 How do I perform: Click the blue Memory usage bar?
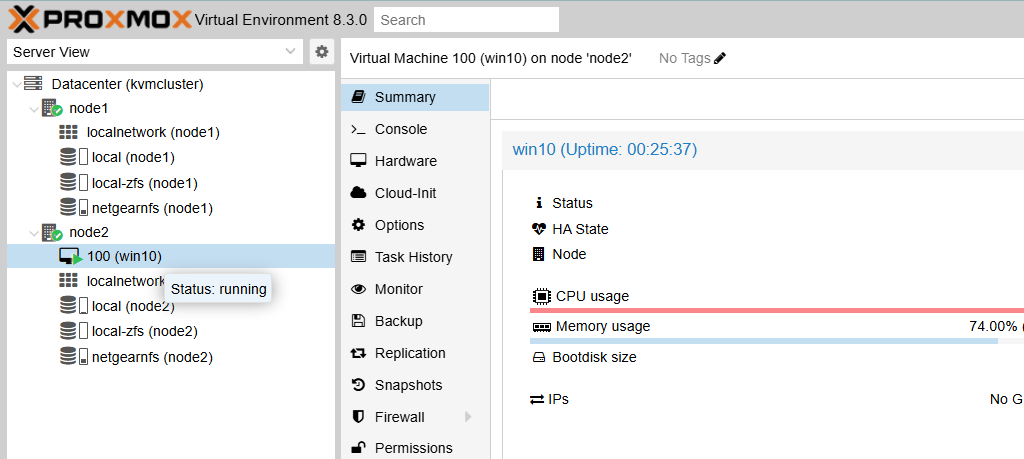[763, 341]
